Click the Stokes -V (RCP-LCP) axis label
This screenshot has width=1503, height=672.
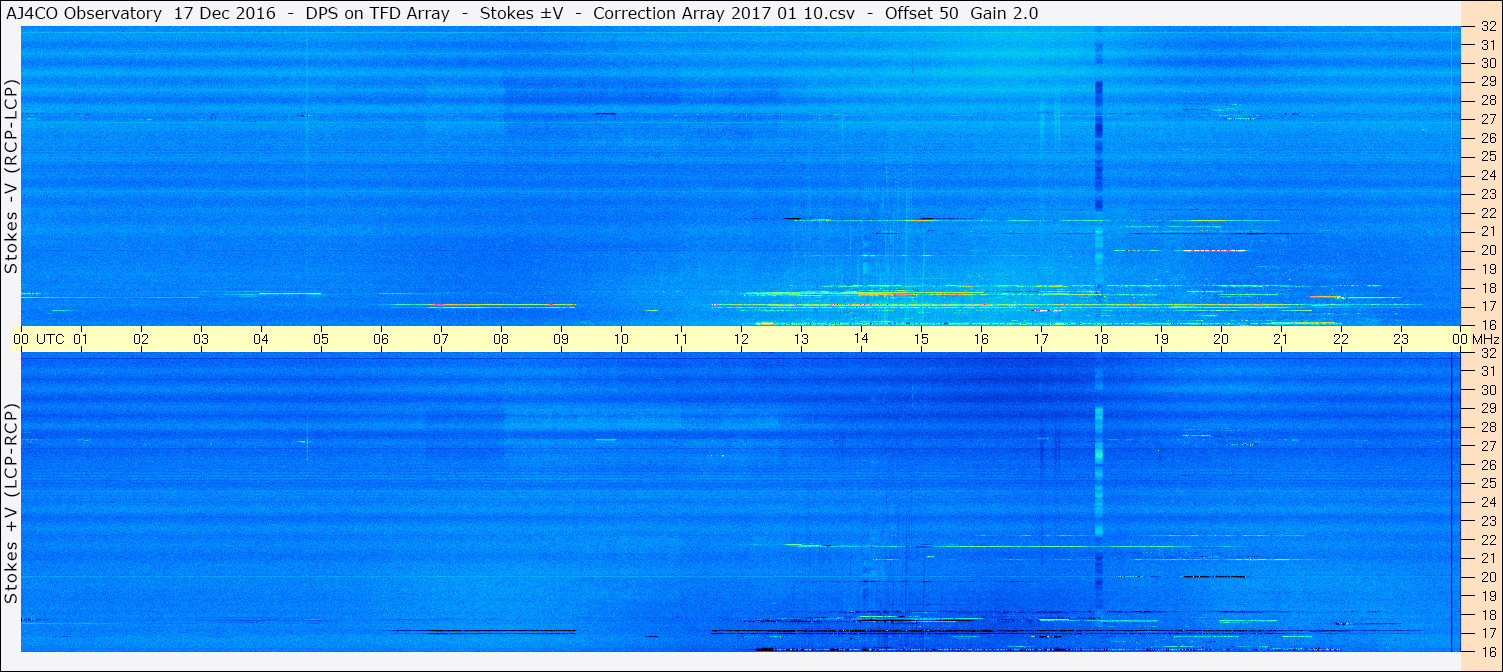pos(12,177)
